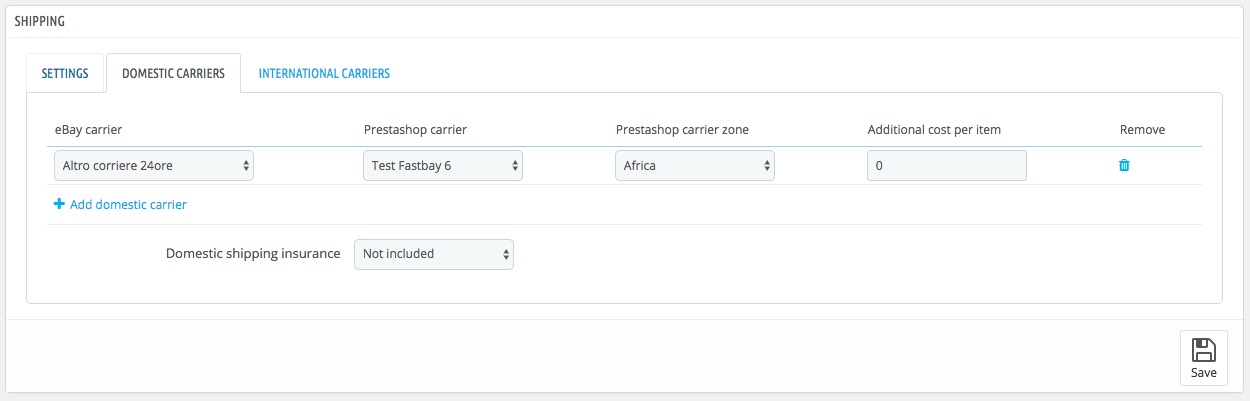
Task: Click the Remove column header
Action: click(1142, 130)
